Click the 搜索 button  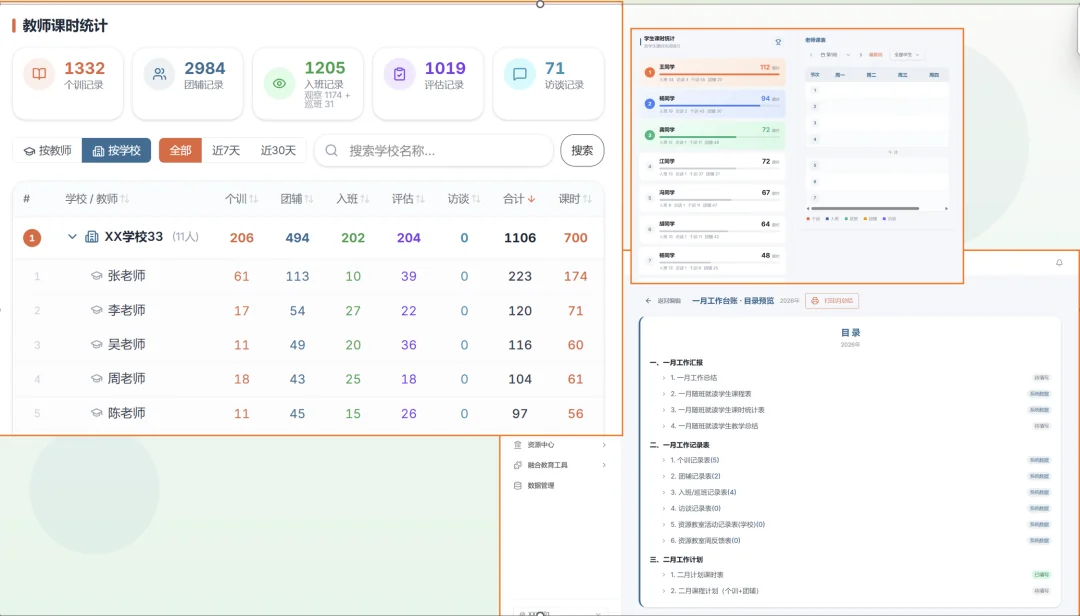[582, 150]
